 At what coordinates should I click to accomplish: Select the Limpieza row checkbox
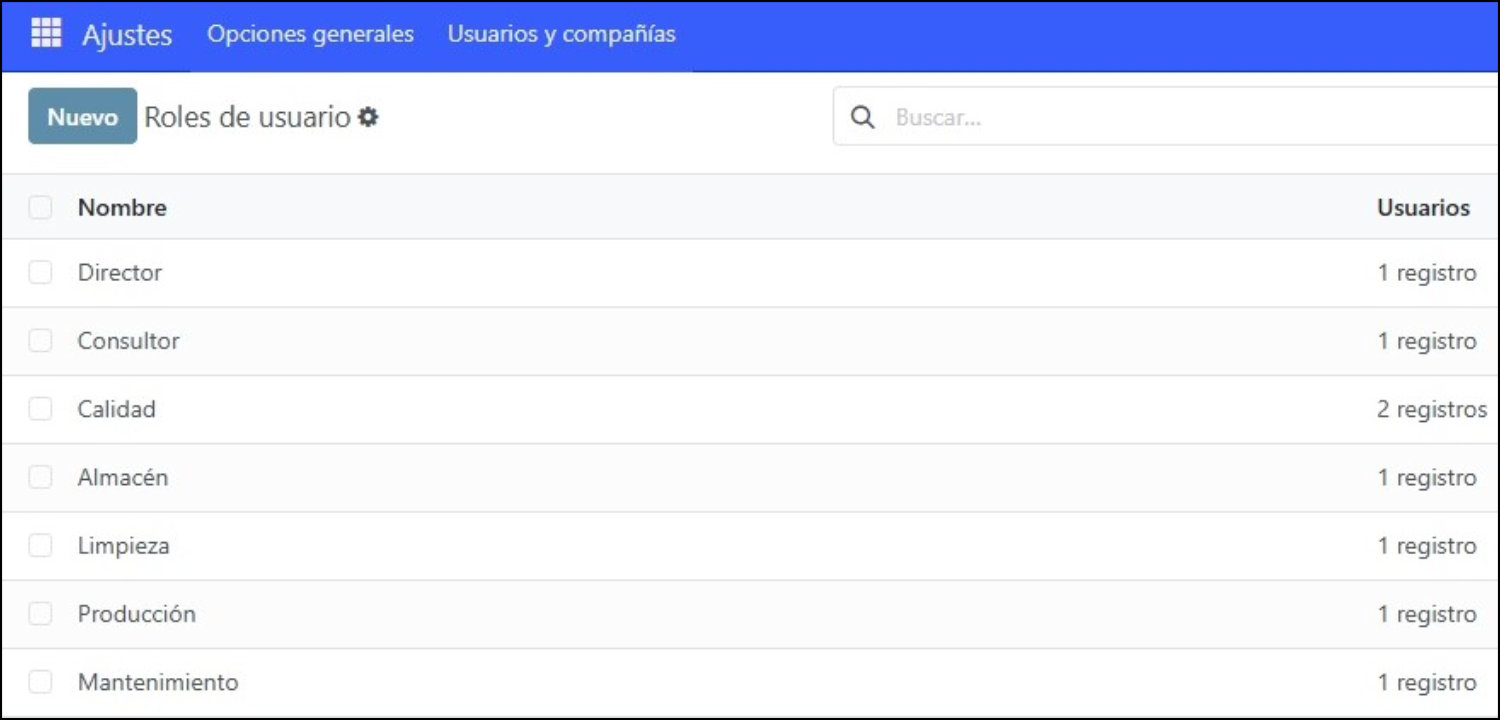(40, 545)
